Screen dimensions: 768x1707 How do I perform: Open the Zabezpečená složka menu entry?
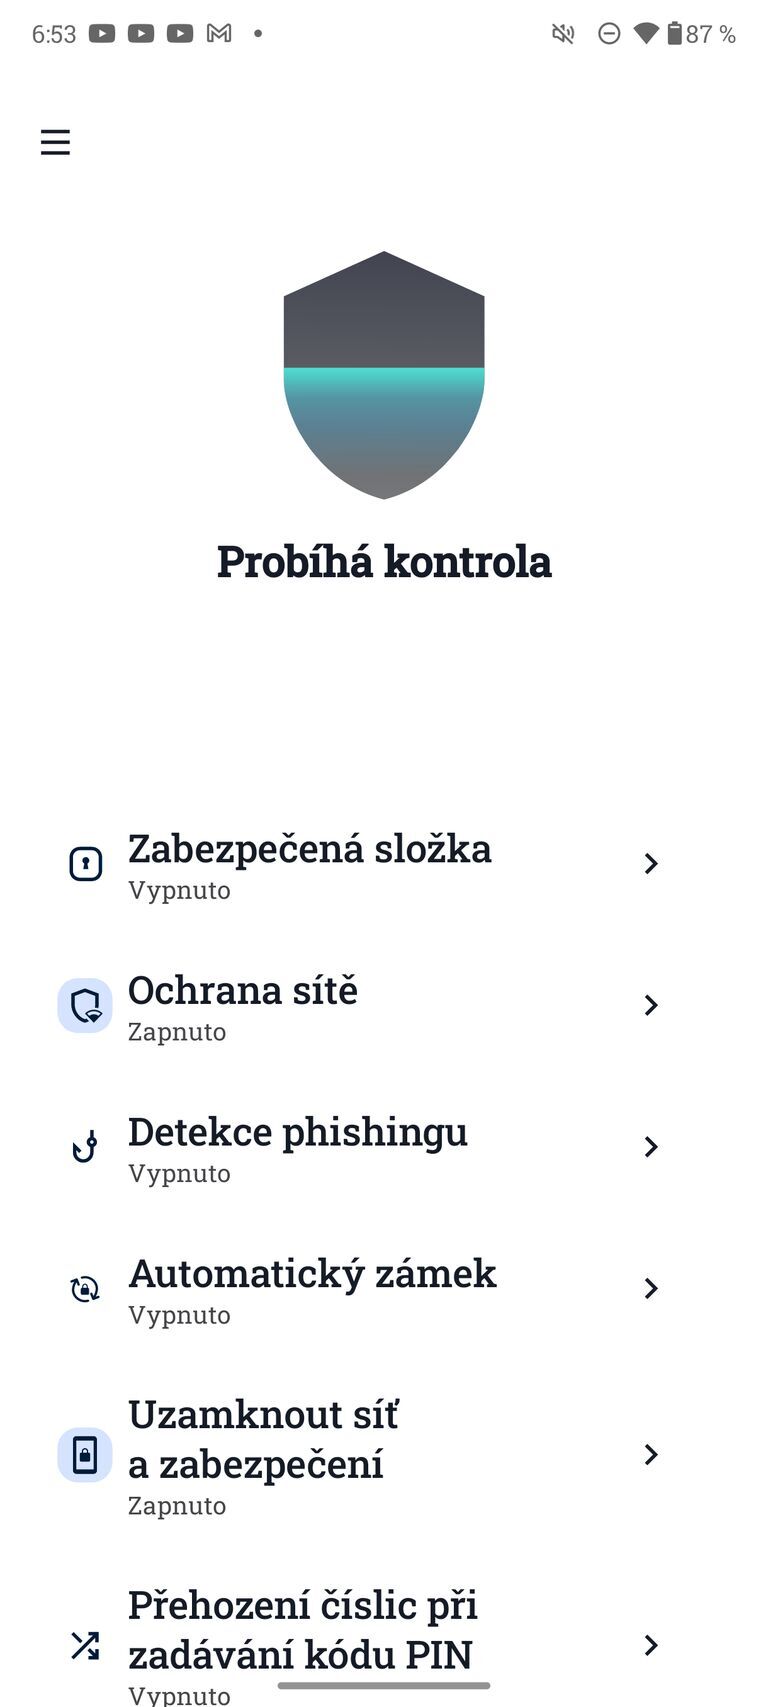pos(310,850)
